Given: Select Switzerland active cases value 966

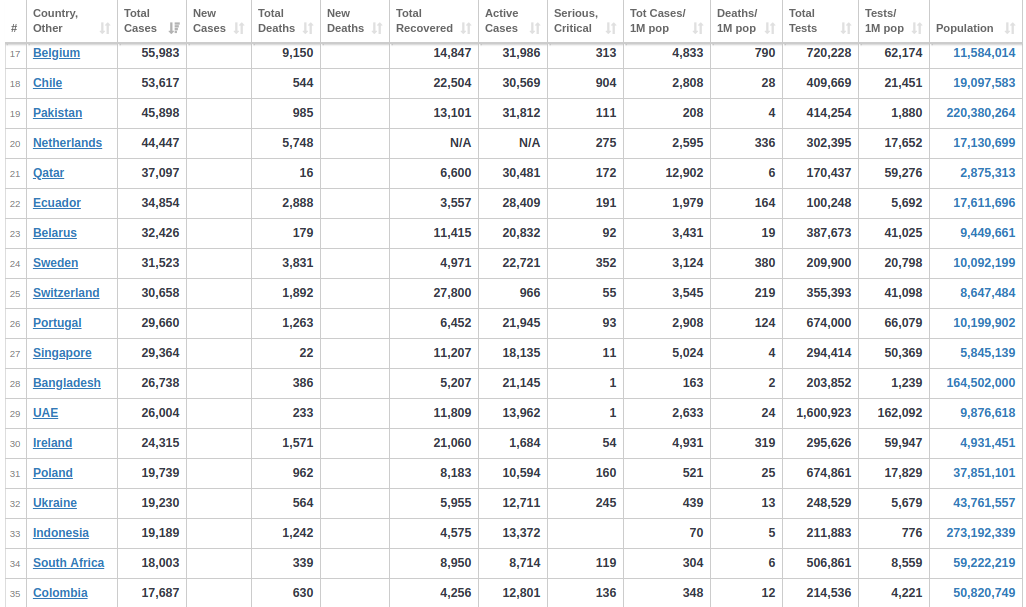Looking at the screenshot, I should point(530,293).
